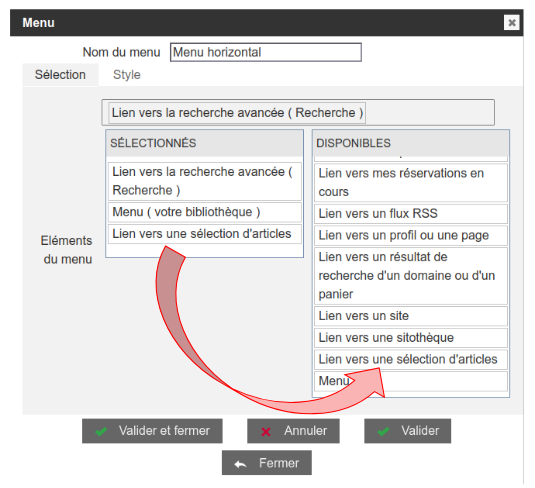Choose 'Lien vers un résultat de recherche' item
The image size is (535, 488).
click(x=411, y=276)
